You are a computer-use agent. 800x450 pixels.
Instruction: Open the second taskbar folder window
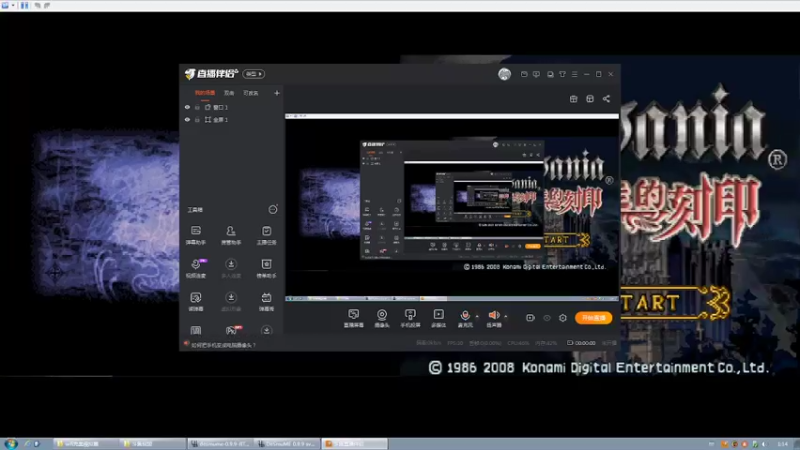pyautogui.click(x=153, y=444)
